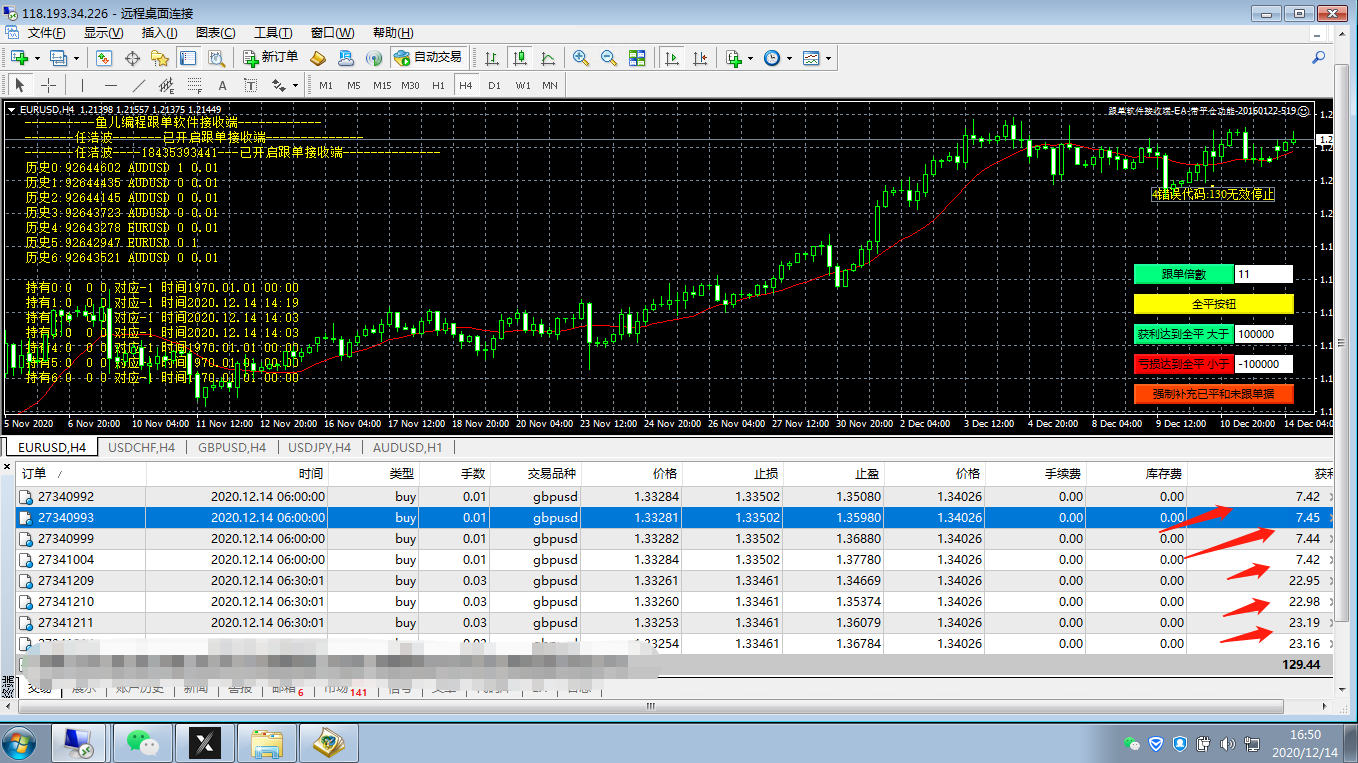The image size is (1358, 763).
Task: Select the crosshair tool
Action: [47, 85]
